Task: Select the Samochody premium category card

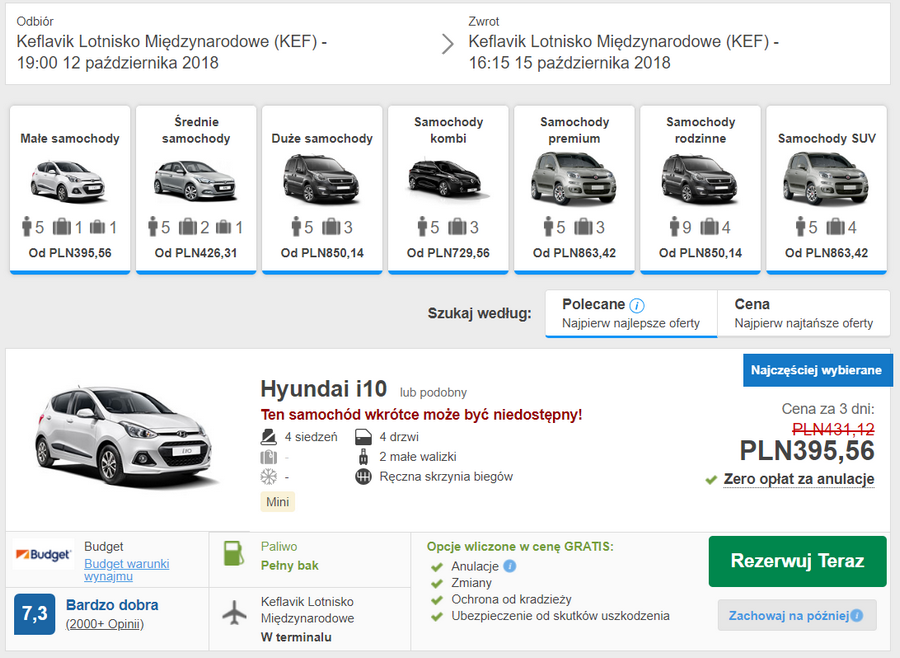Action: [x=574, y=189]
